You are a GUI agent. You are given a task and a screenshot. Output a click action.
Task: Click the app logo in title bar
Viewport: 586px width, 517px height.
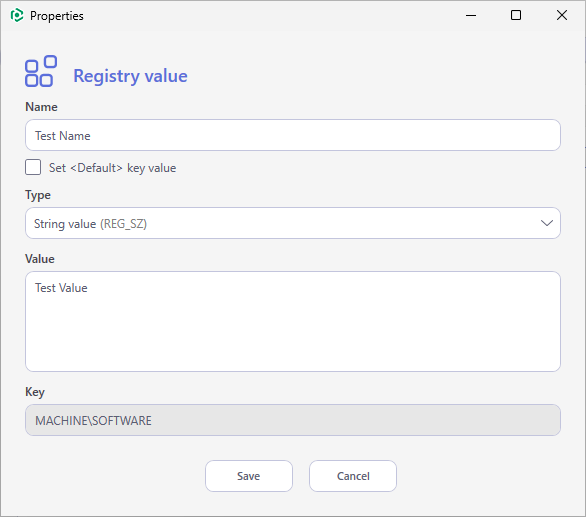tap(17, 16)
